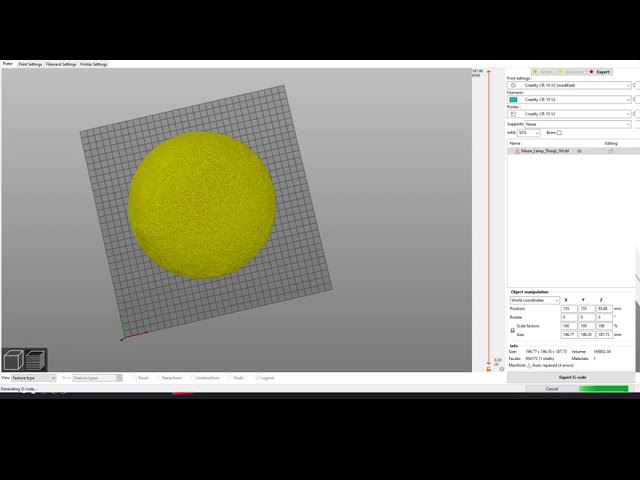Enable the Shells checkbox
This screenshot has width=640, height=480.
click(x=231, y=378)
